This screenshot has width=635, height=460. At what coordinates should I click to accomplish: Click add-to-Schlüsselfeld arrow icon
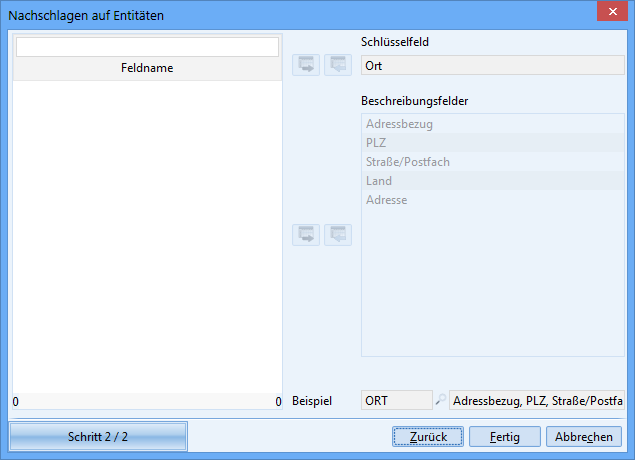coord(305,65)
